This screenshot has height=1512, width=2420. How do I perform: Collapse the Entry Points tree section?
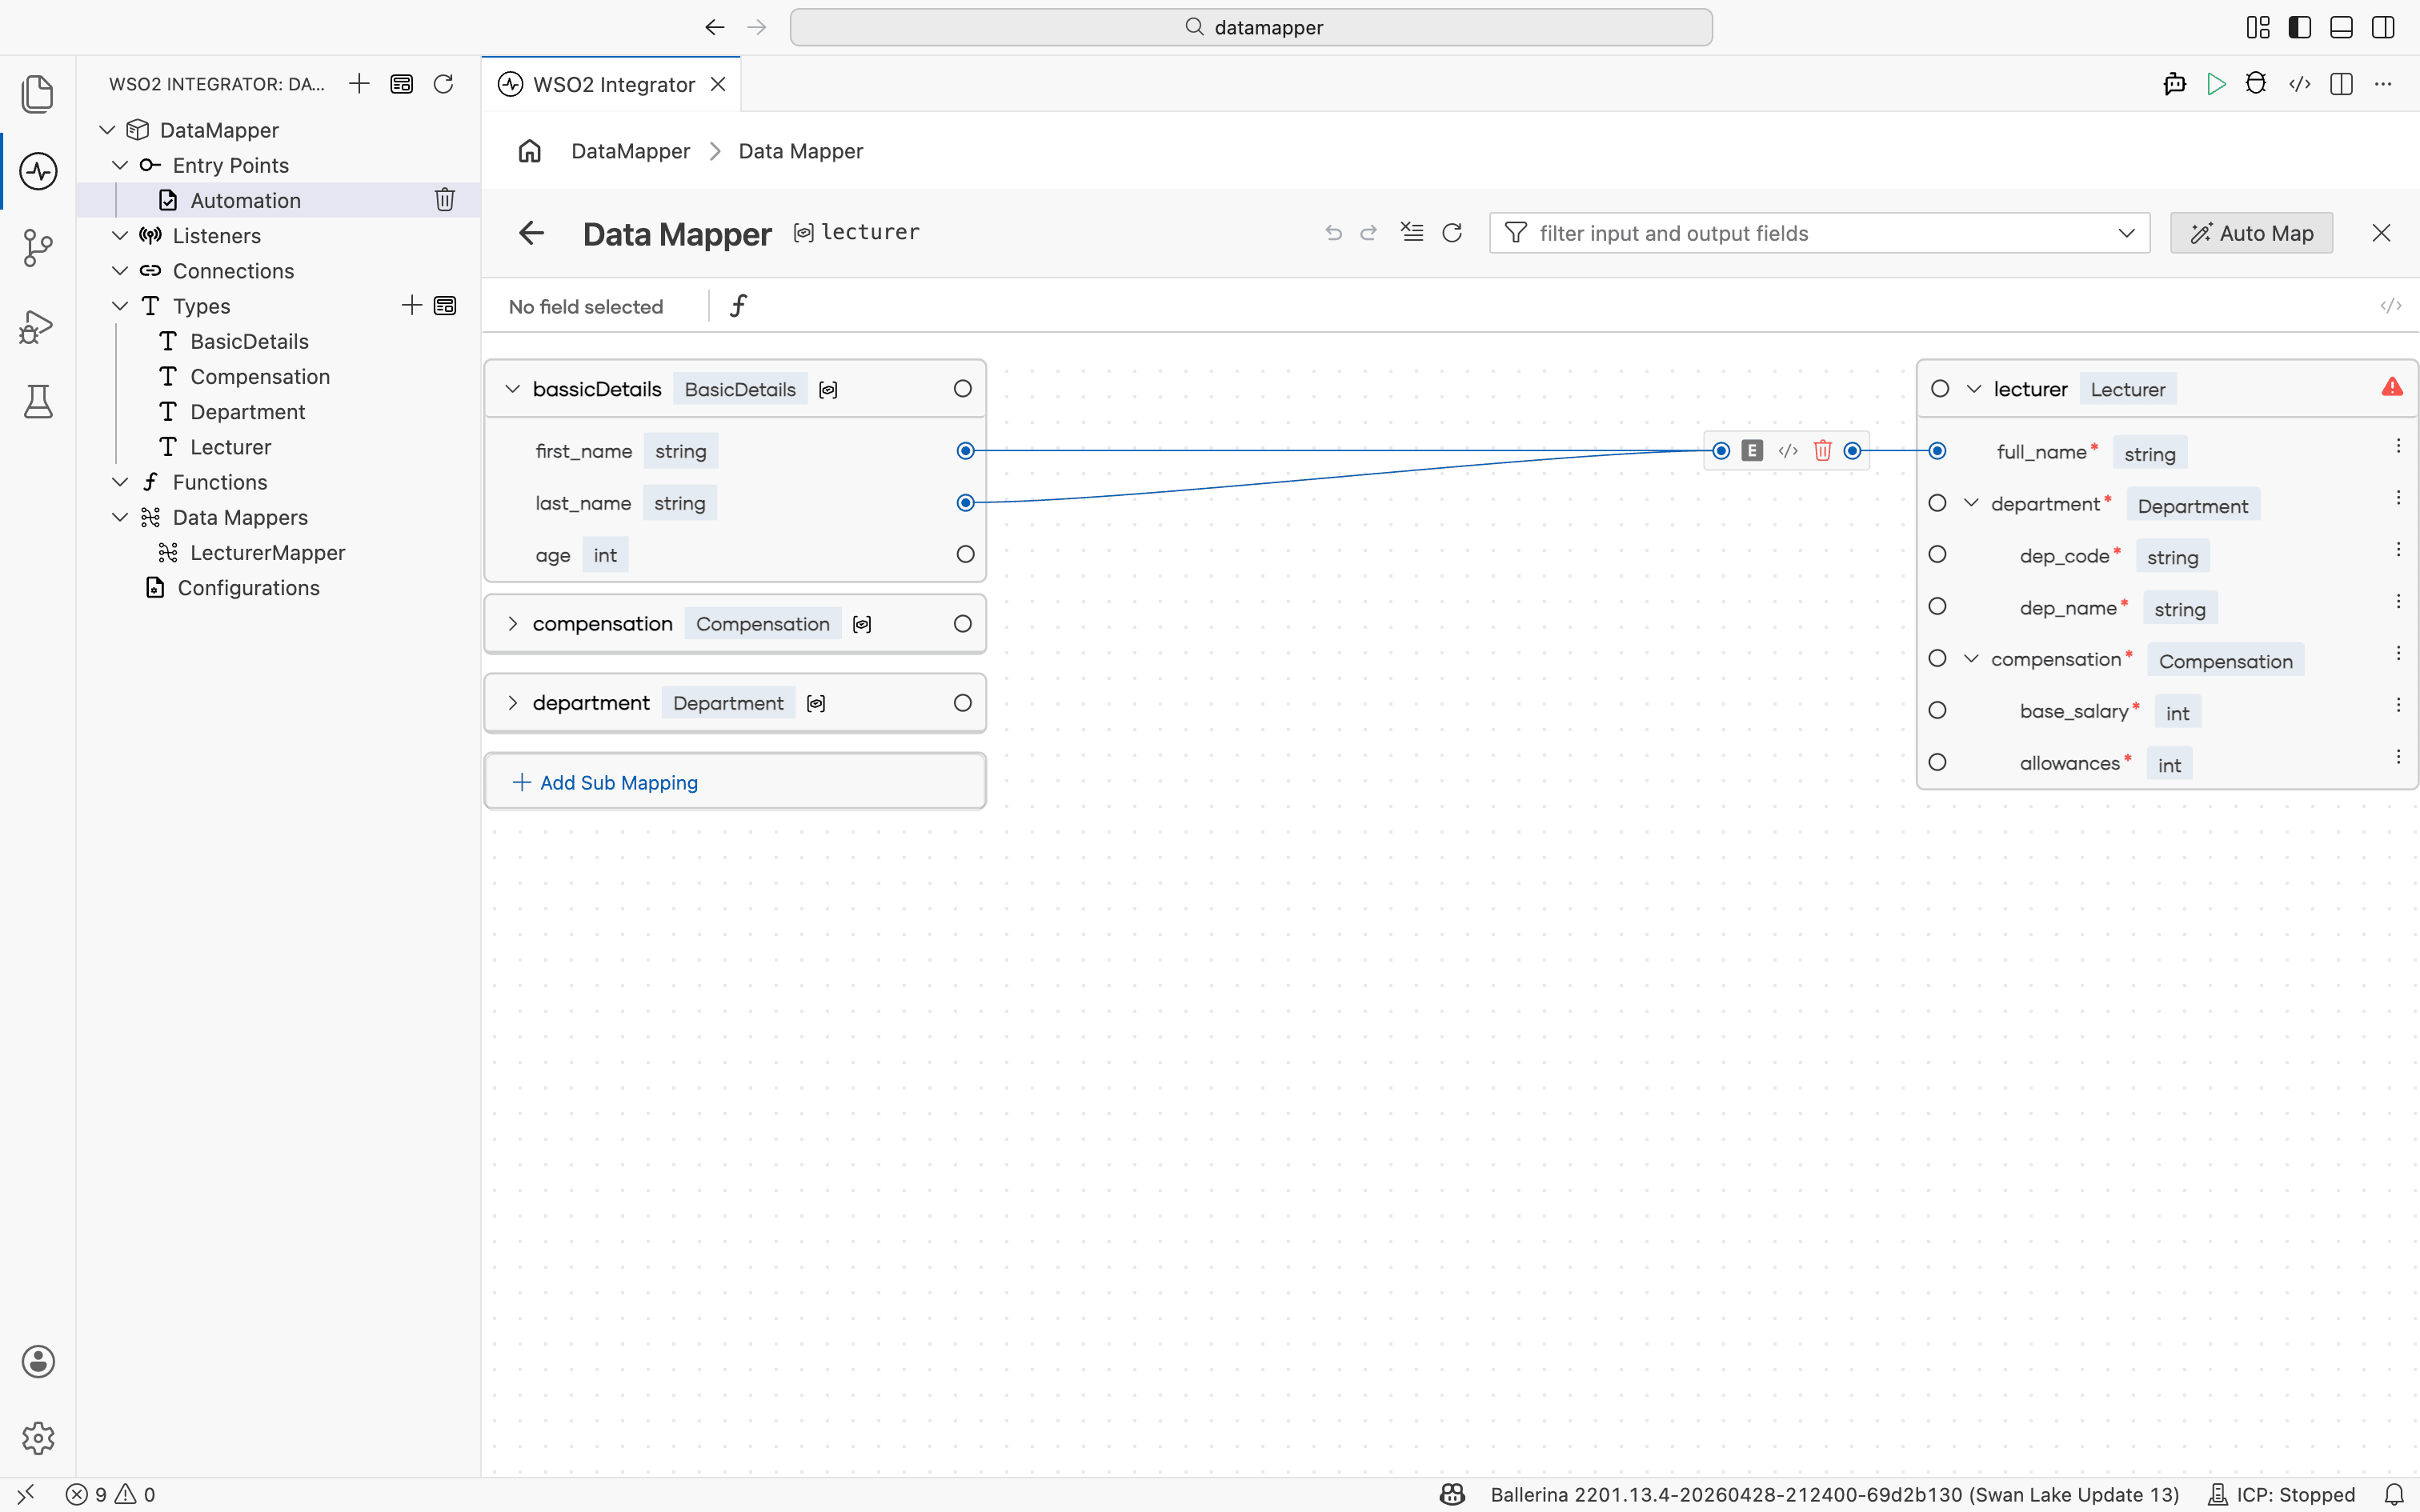[x=120, y=165]
